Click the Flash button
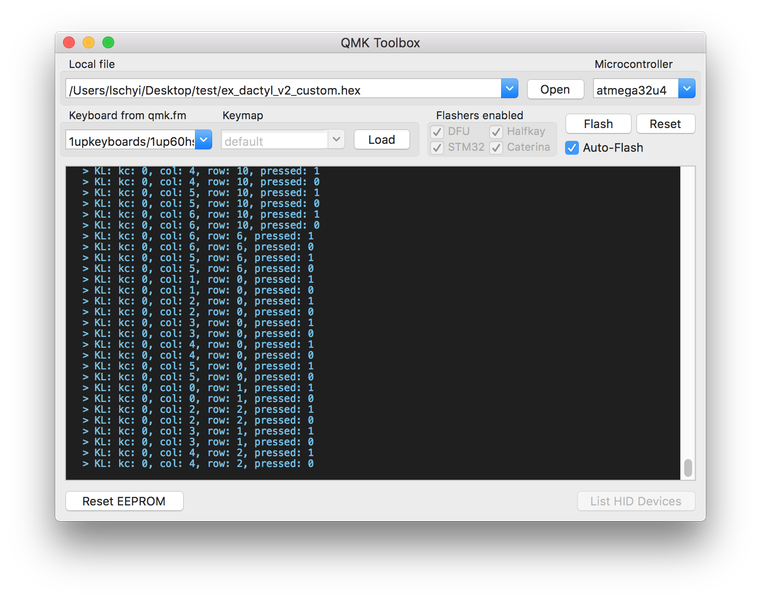 coord(598,124)
